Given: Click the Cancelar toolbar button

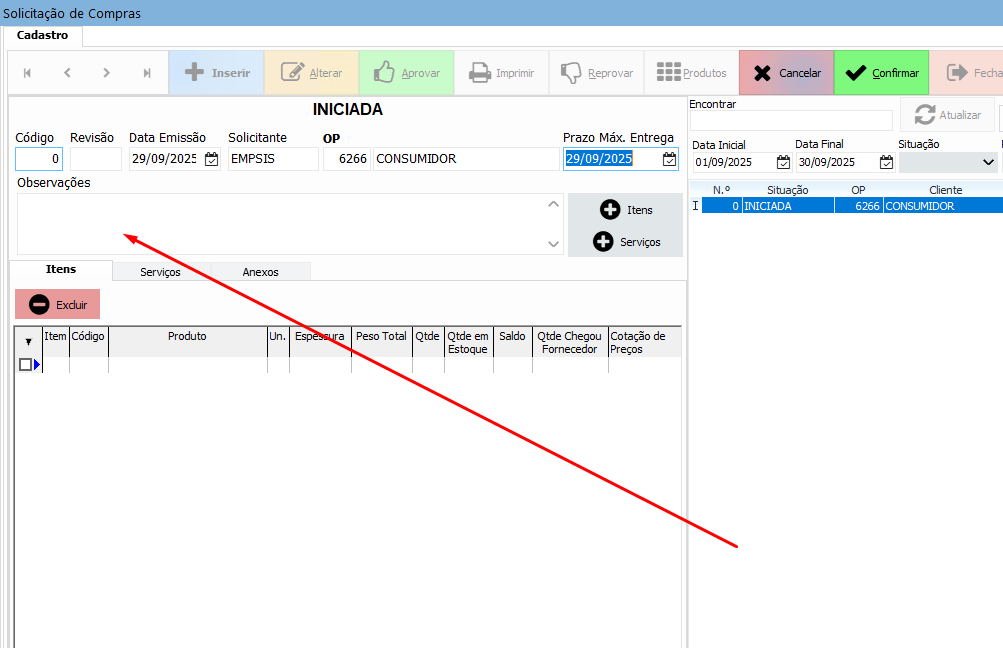Looking at the screenshot, I should click(786, 73).
